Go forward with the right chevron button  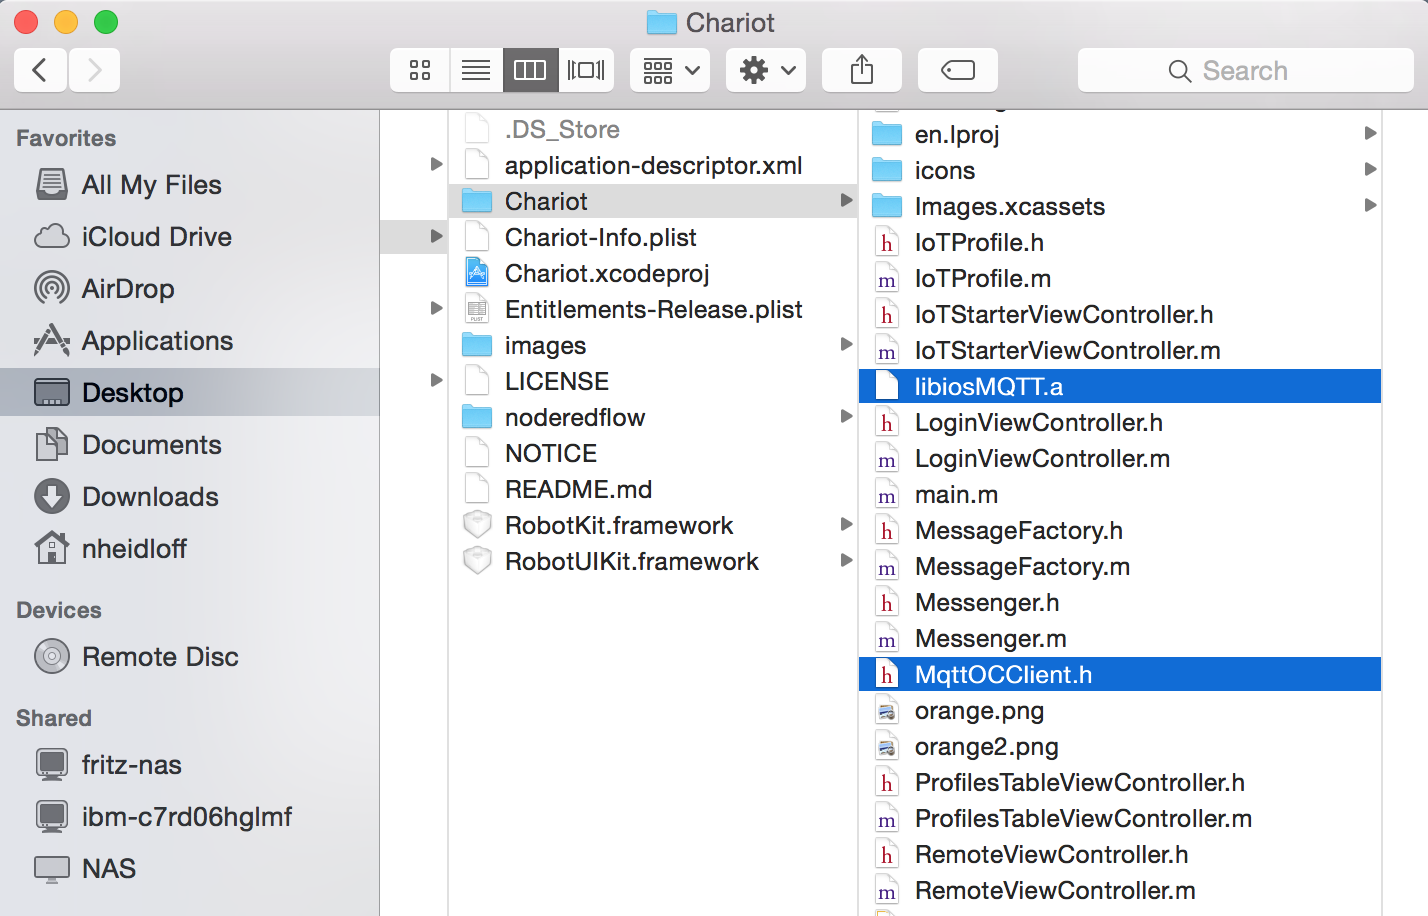(x=94, y=70)
